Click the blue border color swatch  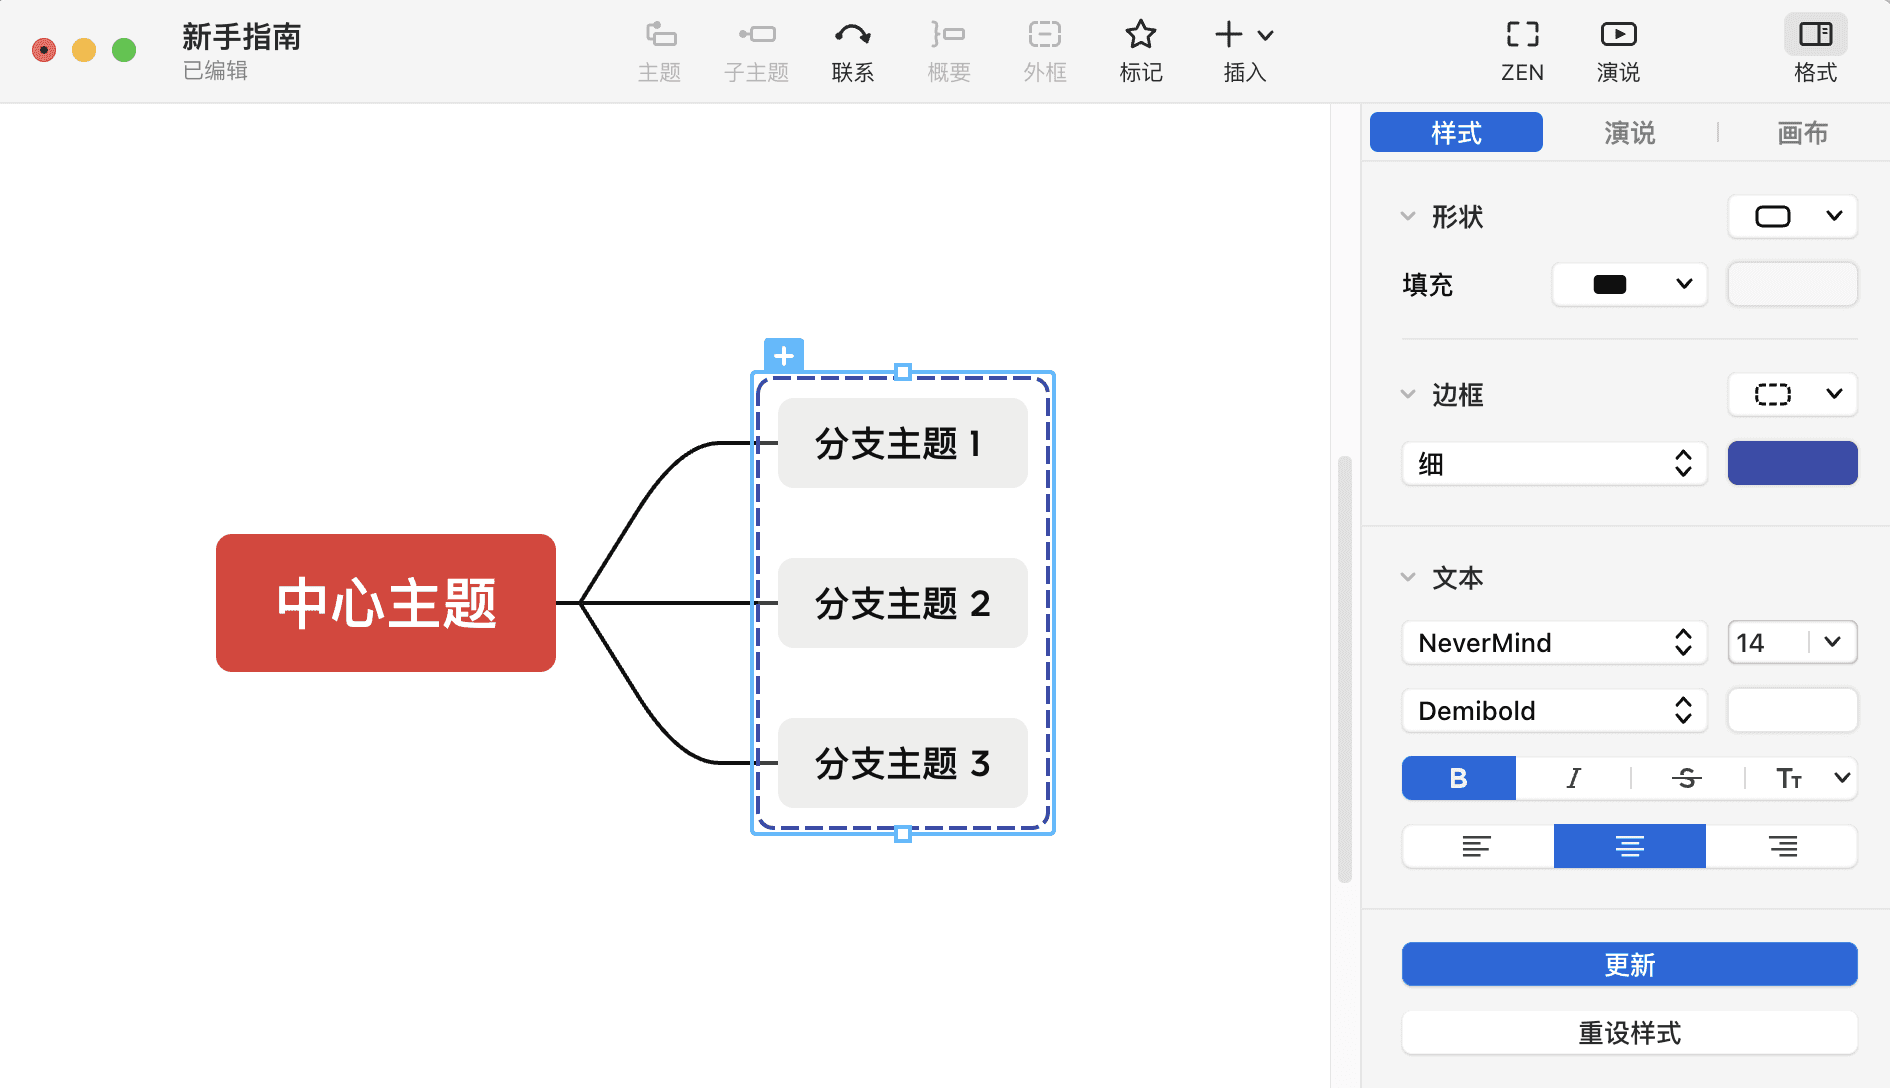[x=1792, y=463]
